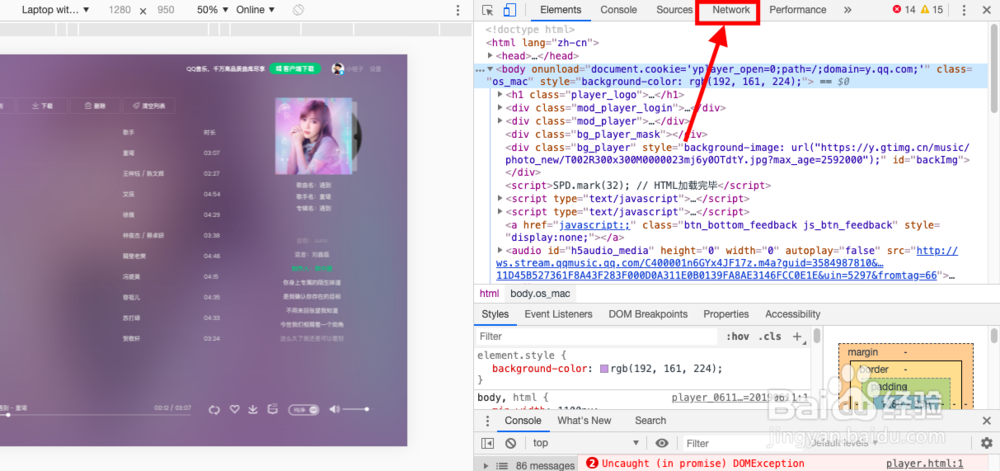Image resolution: width=1000 pixels, height=471 pixels.
Task: Mute with the speaker volume icon
Action: click(x=334, y=409)
